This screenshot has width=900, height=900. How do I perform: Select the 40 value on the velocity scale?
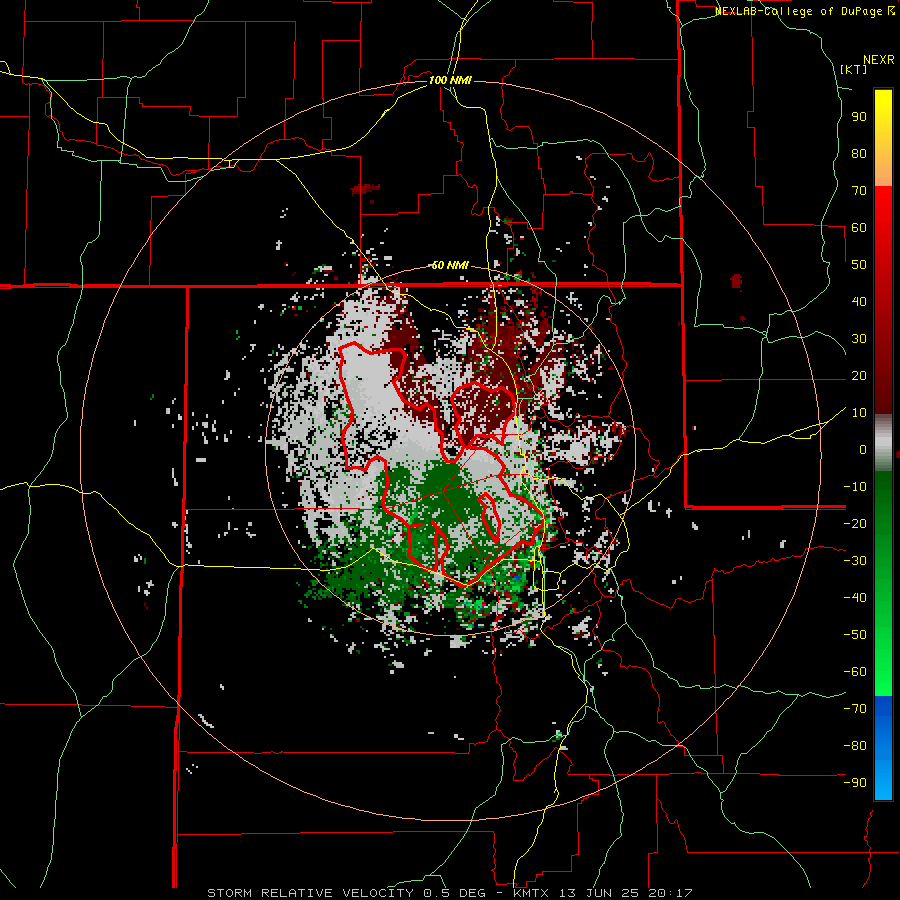coord(859,302)
